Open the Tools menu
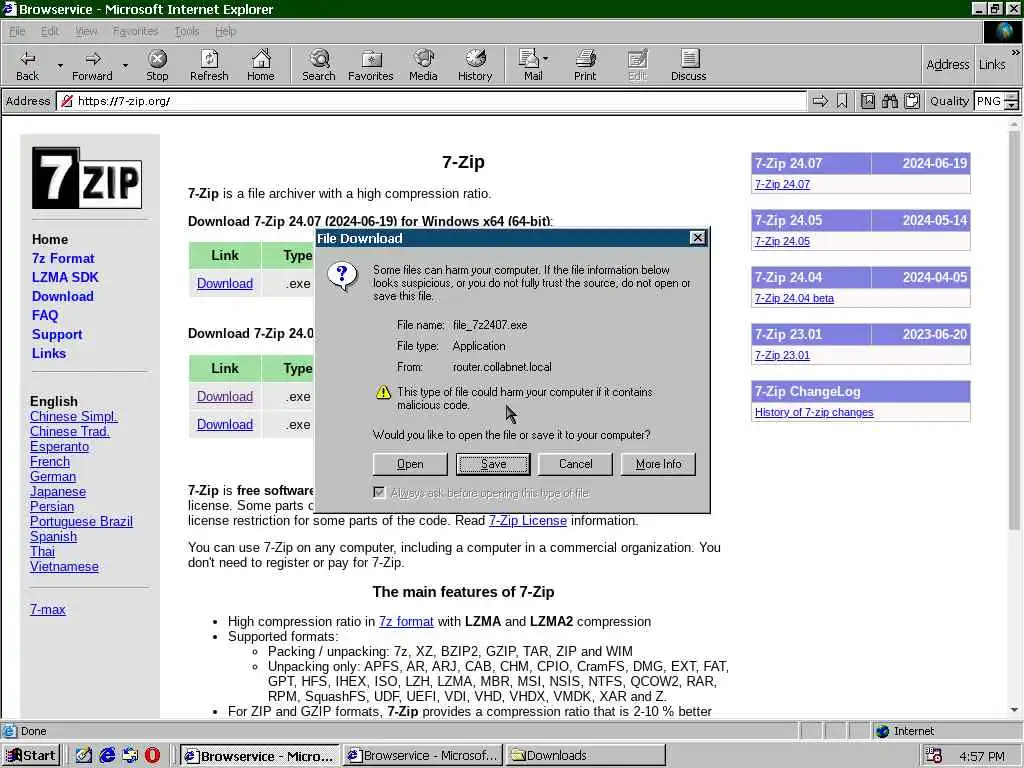 (x=187, y=31)
